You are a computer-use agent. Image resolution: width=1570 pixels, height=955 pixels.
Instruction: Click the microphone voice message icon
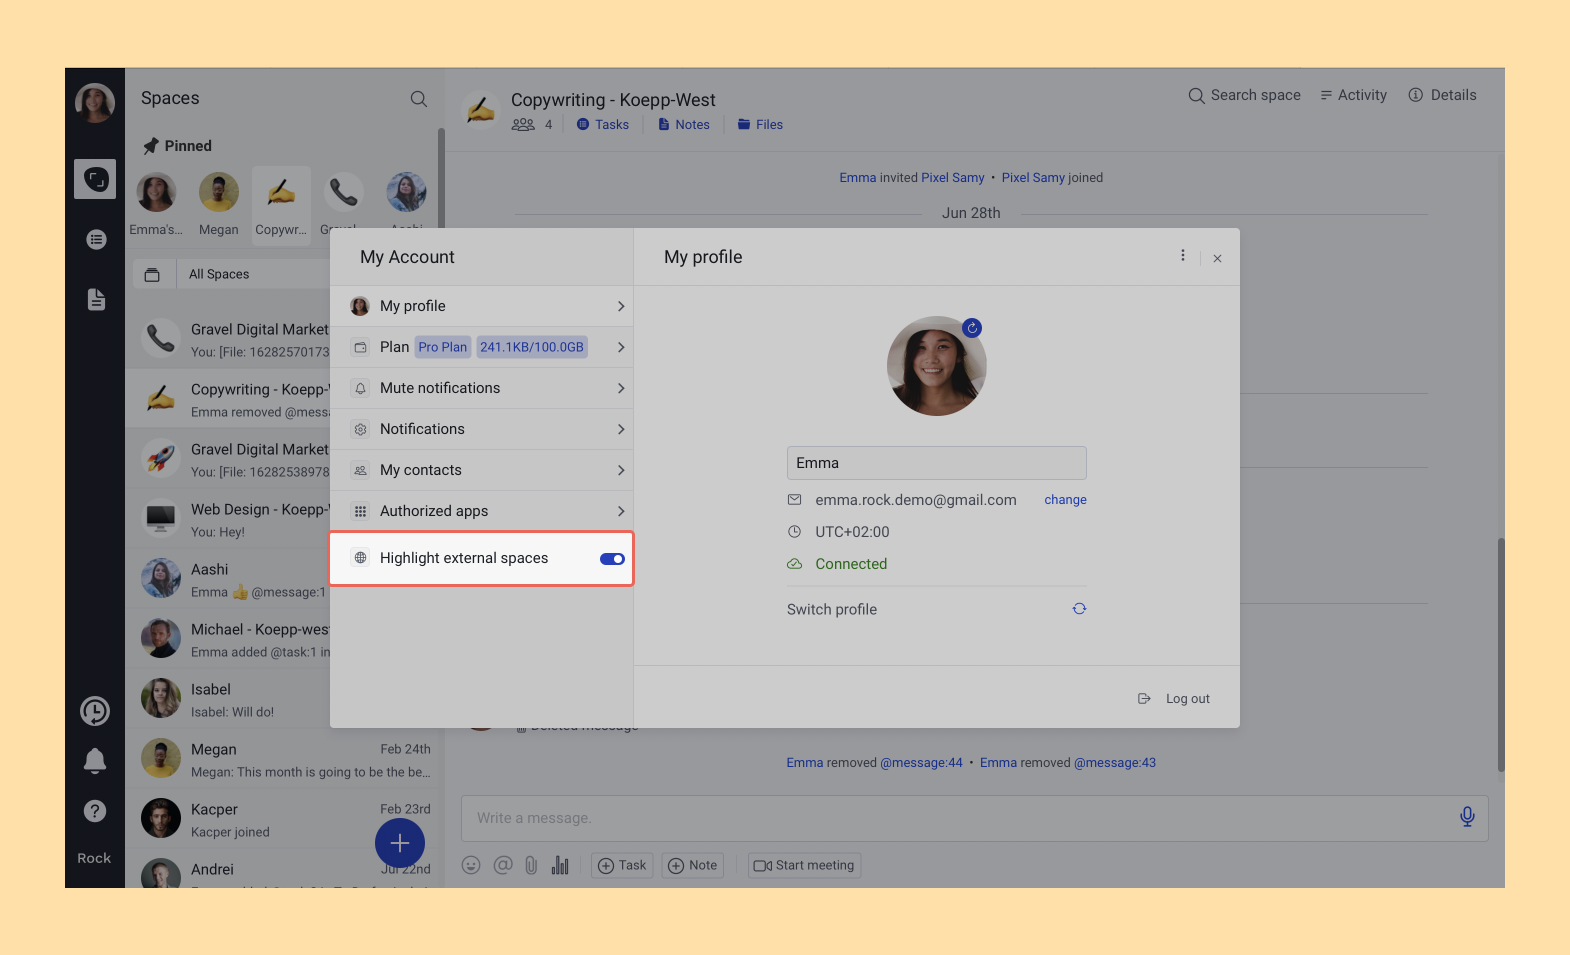[x=1466, y=817]
